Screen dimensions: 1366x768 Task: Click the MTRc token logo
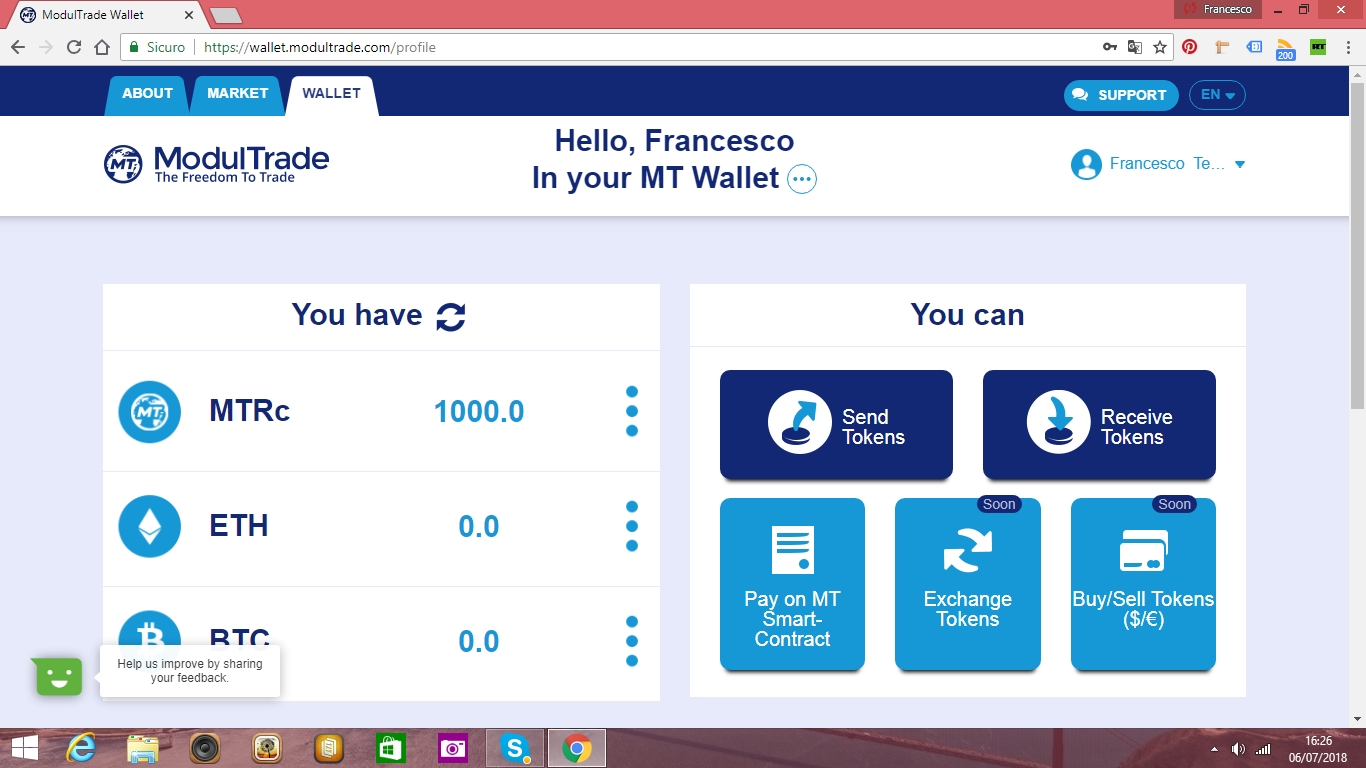150,411
